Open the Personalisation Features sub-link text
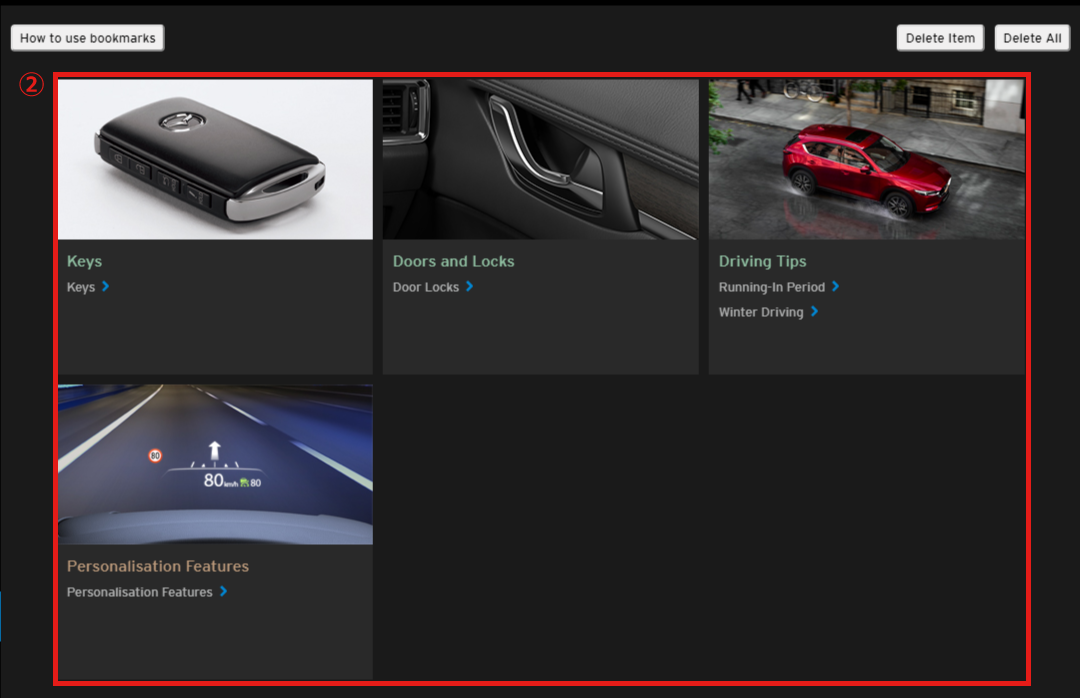Viewport: 1080px width, 698px height. coord(139,592)
